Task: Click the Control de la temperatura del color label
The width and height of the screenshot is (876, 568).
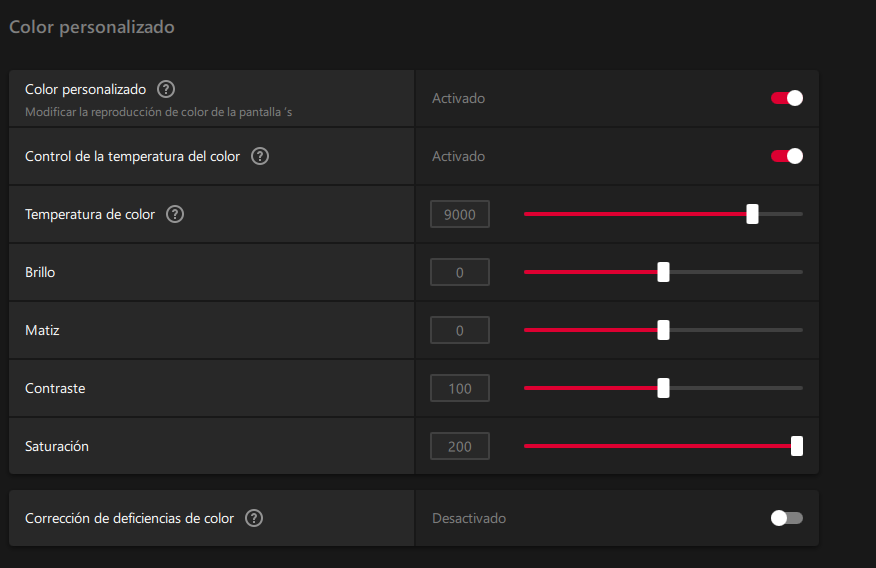Action: [x=132, y=156]
